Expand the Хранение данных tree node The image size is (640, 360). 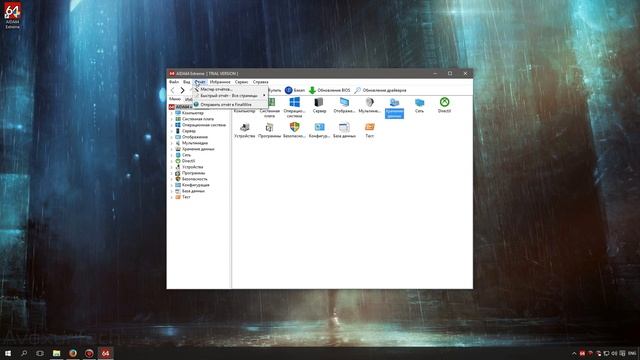[172, 149]
